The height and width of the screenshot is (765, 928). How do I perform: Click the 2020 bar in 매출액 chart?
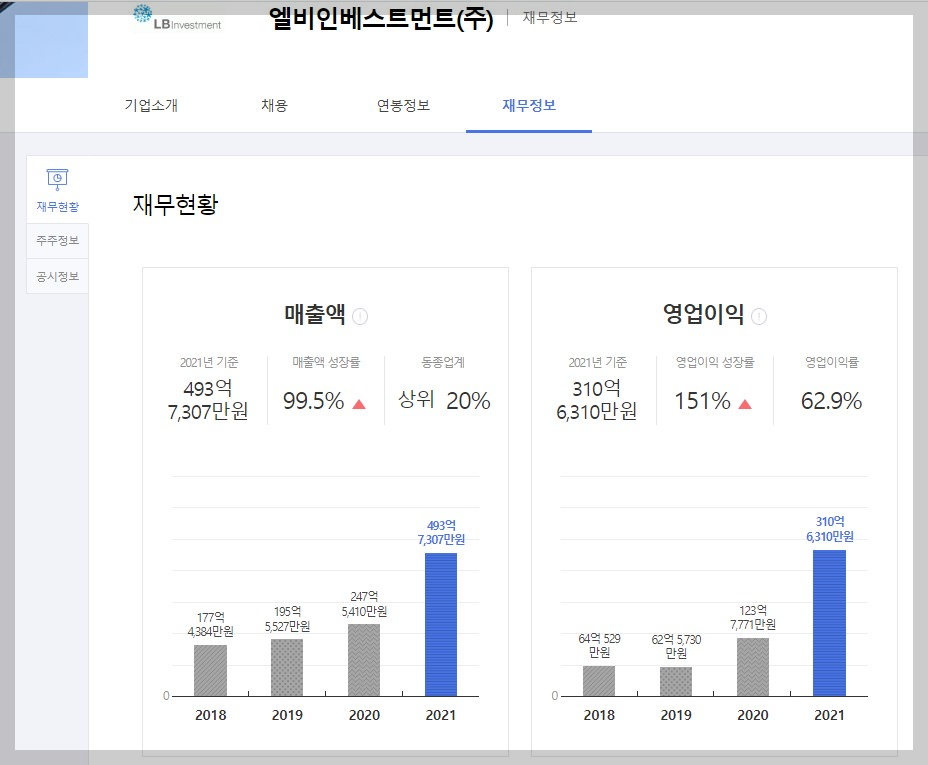(x=364, y=660)
